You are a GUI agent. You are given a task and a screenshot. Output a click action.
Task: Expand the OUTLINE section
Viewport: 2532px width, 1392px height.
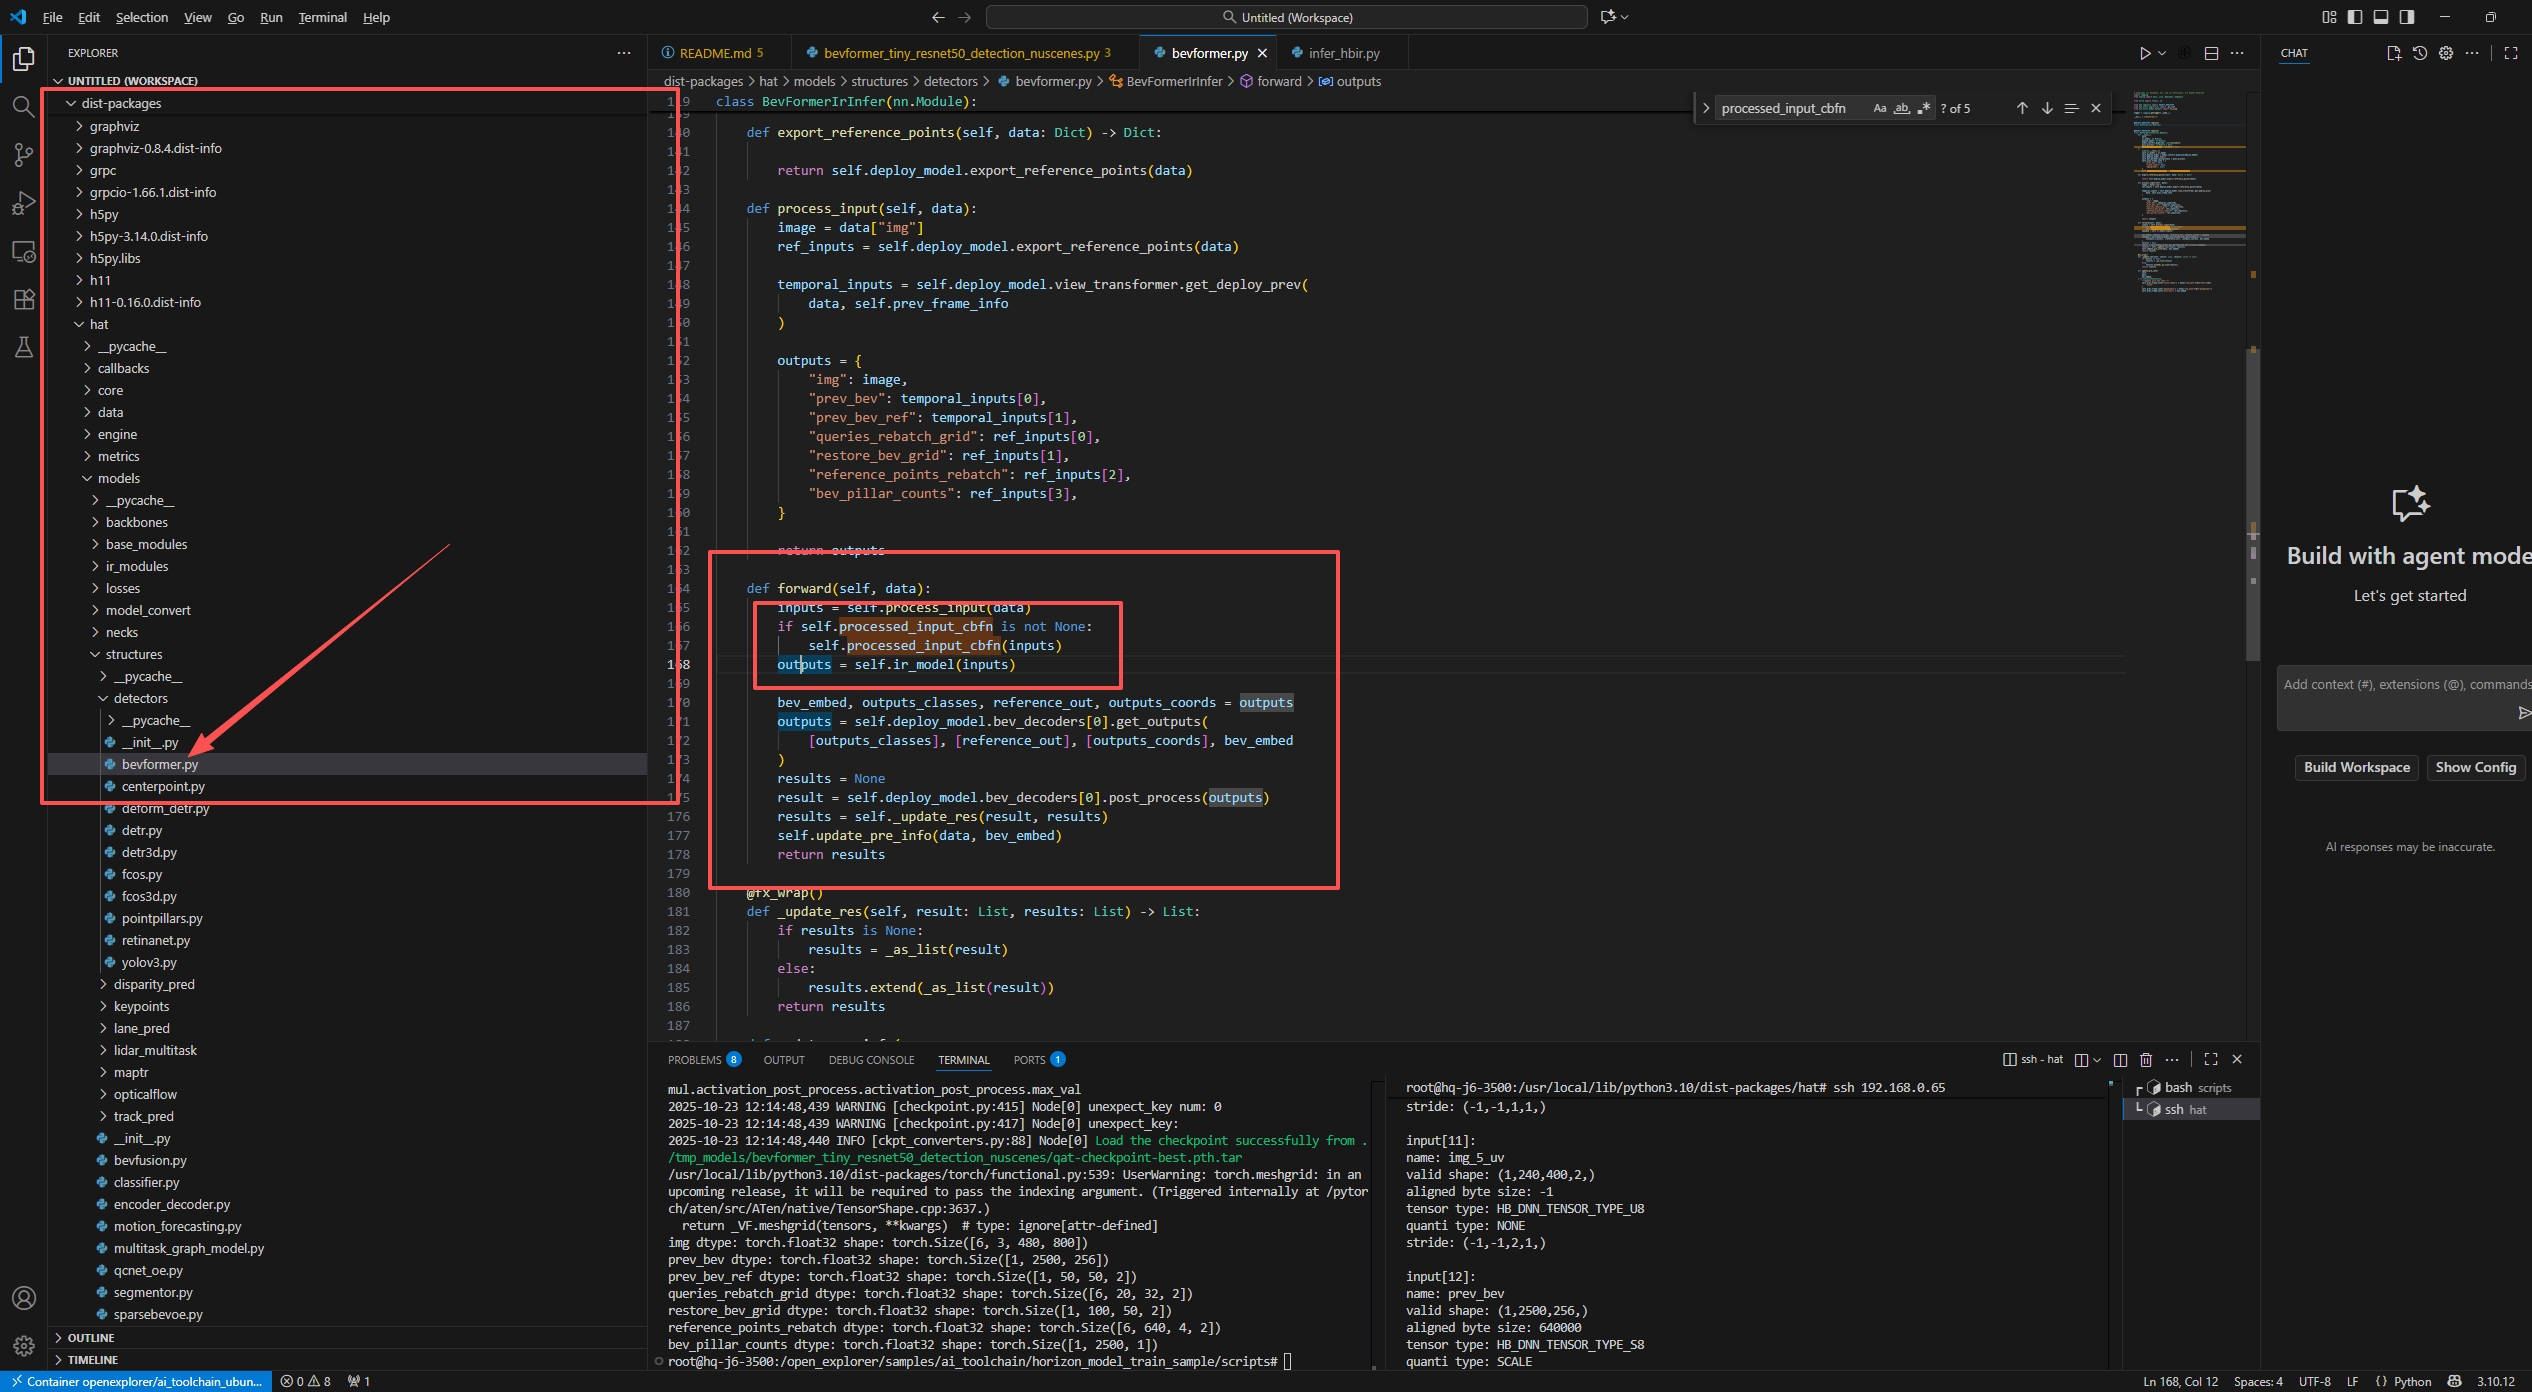point(91,1338)
